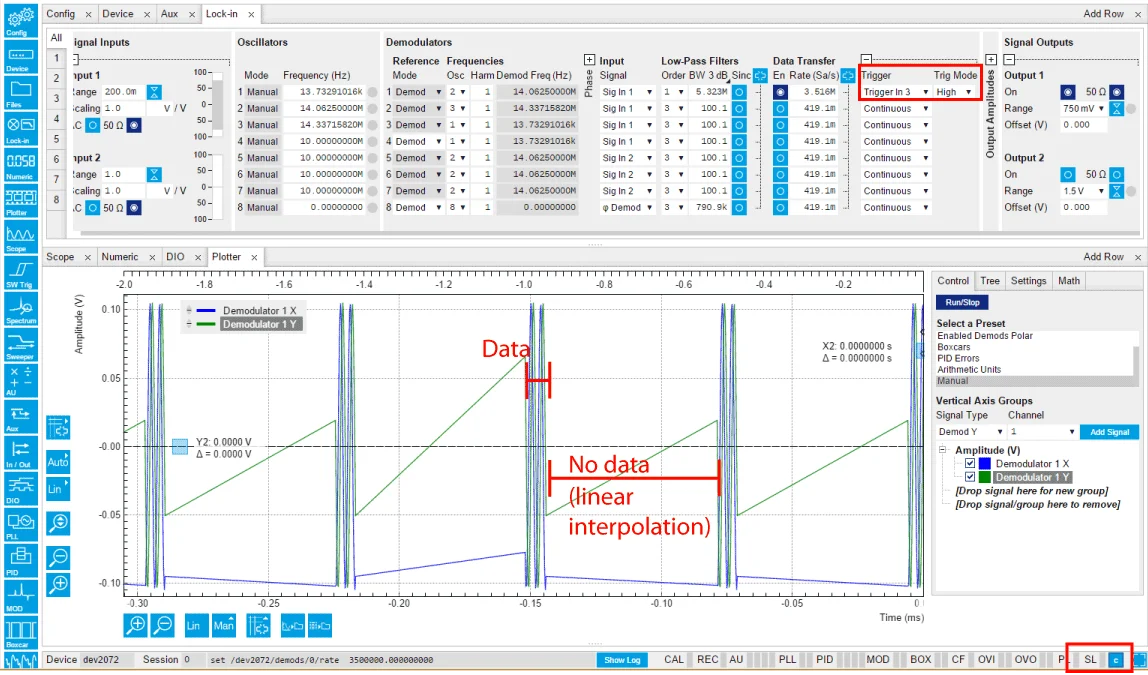Viewport: 1148px width, 675px height.
Task: Open the Config sidebar icon
Action: 20,20
